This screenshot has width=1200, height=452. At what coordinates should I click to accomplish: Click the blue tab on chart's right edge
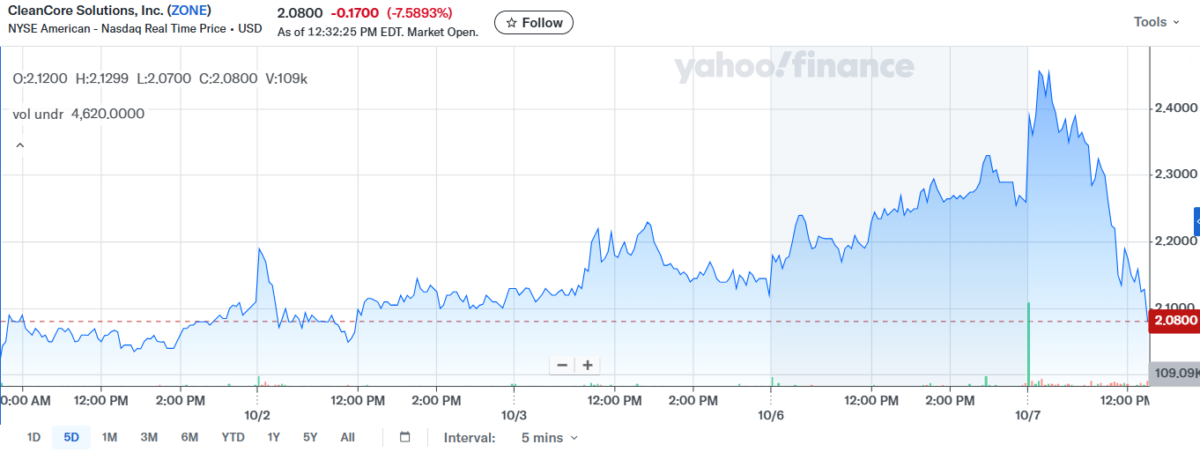coord(1196,220)
